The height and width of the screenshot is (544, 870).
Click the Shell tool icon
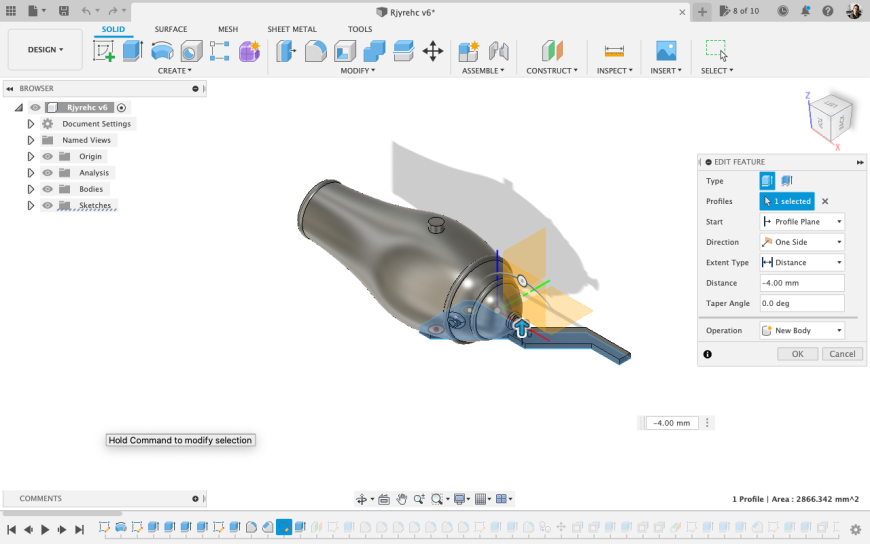[345, 51]
